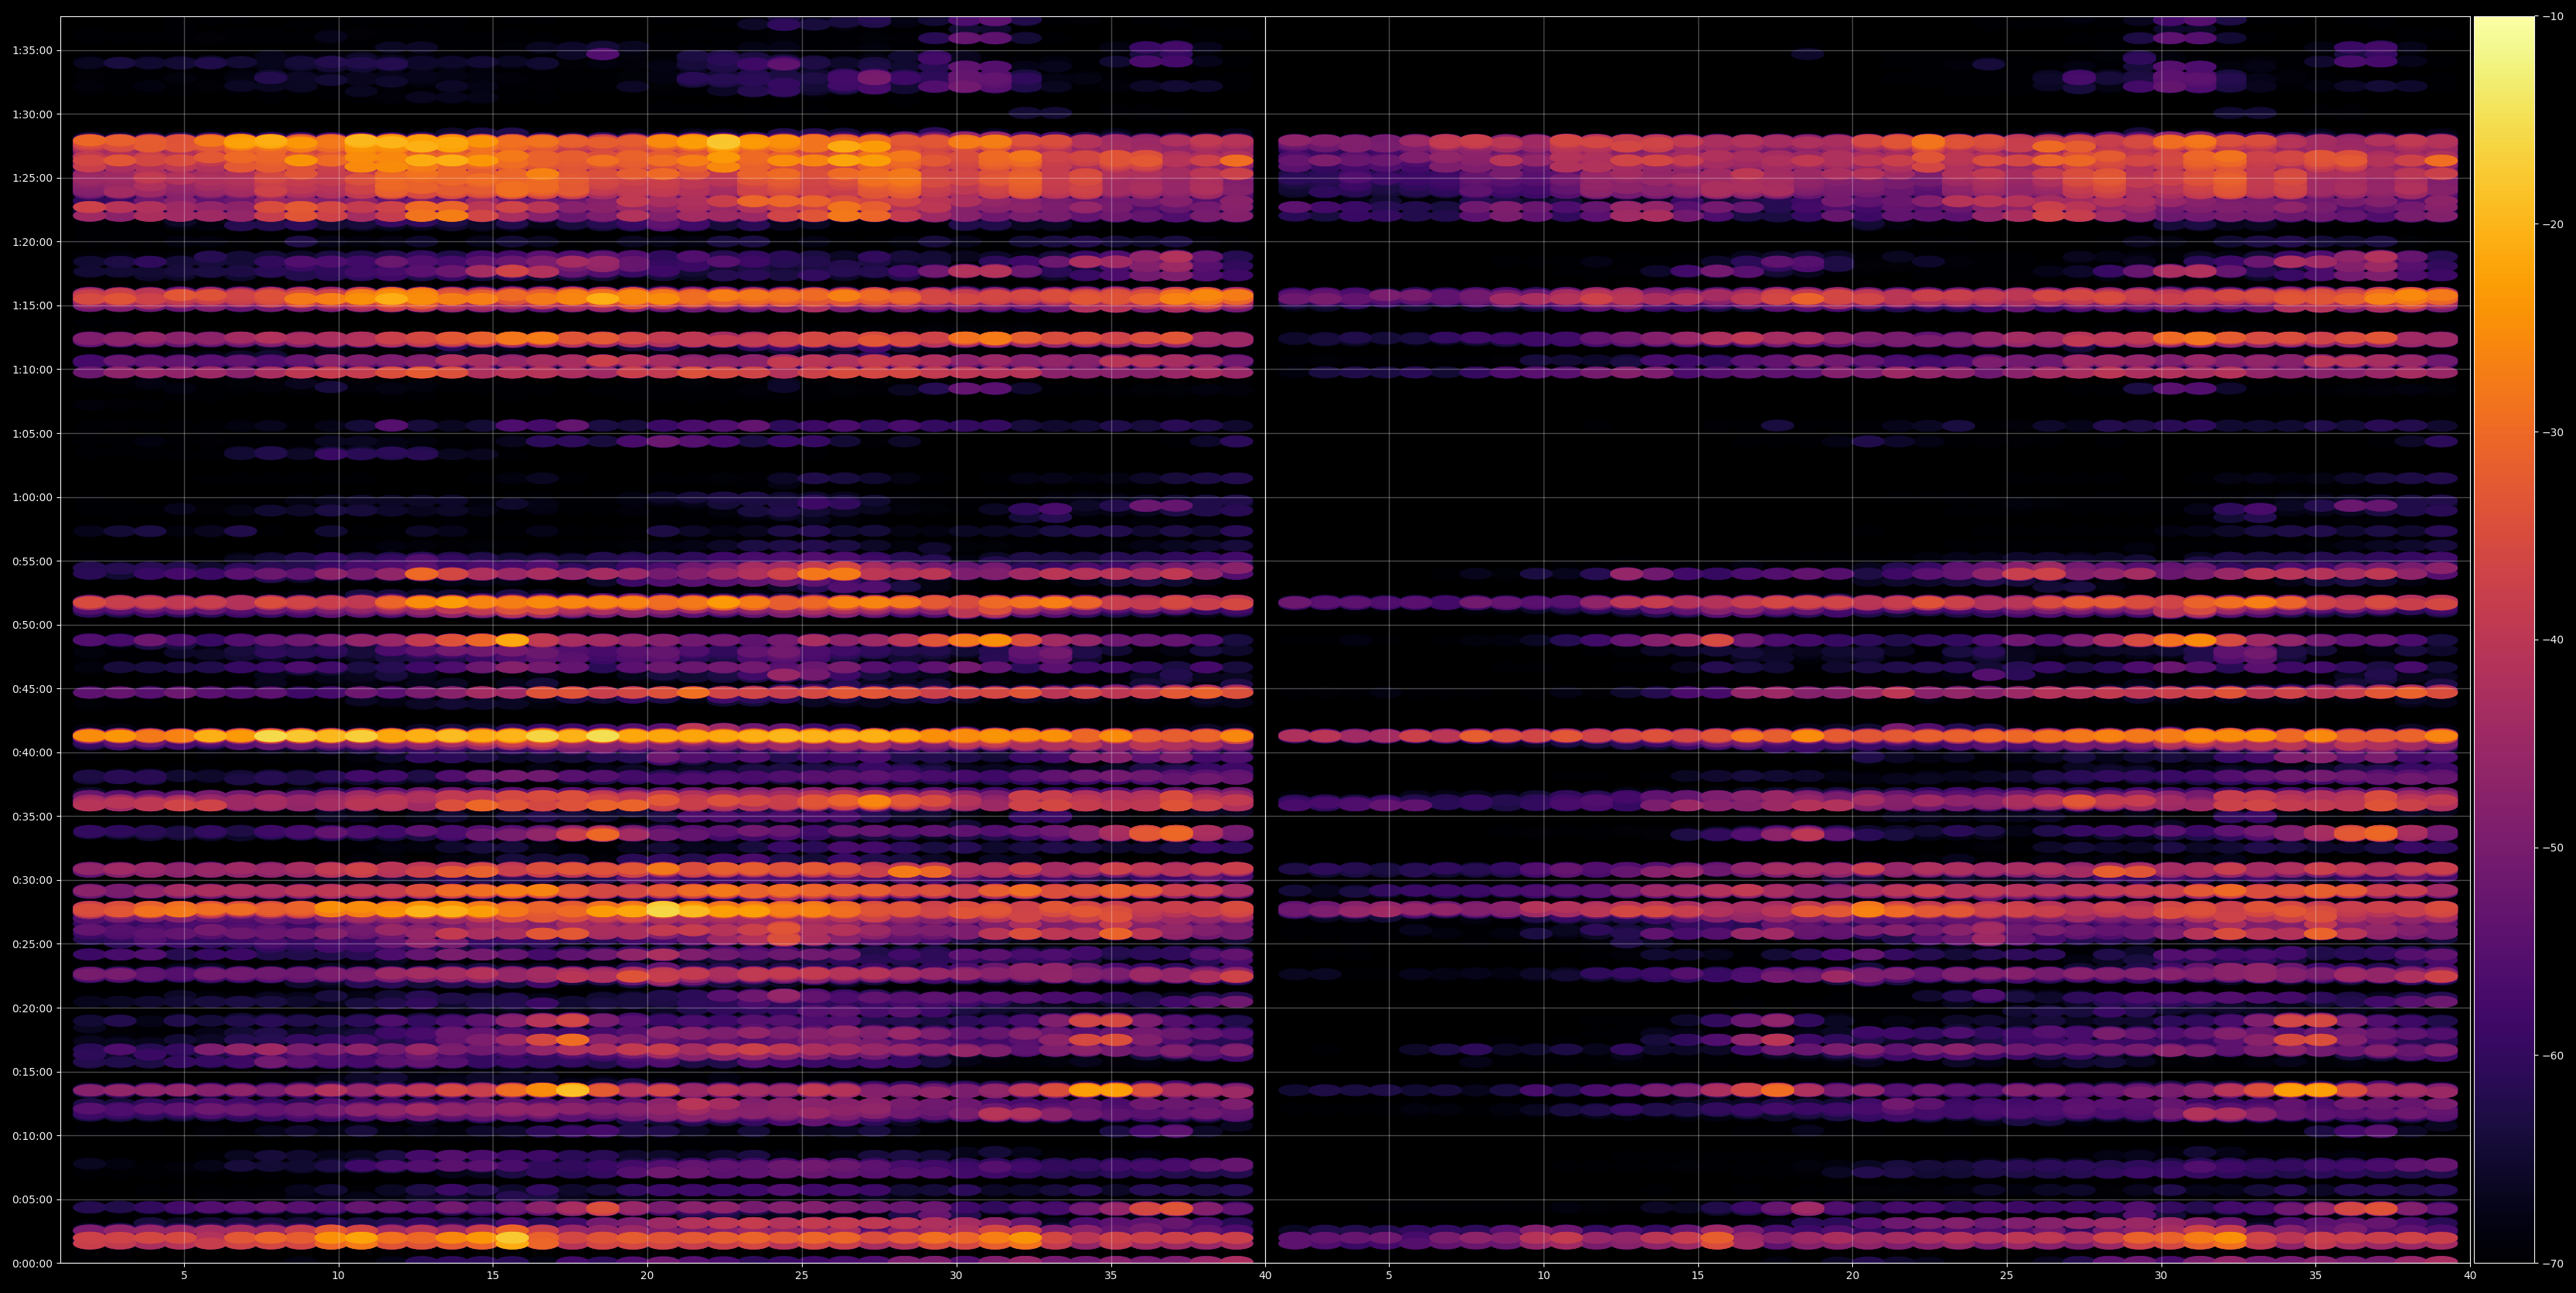Click the 0:05:00 y-axis time label
2576x1293 pixels.
click(32, 1200)
